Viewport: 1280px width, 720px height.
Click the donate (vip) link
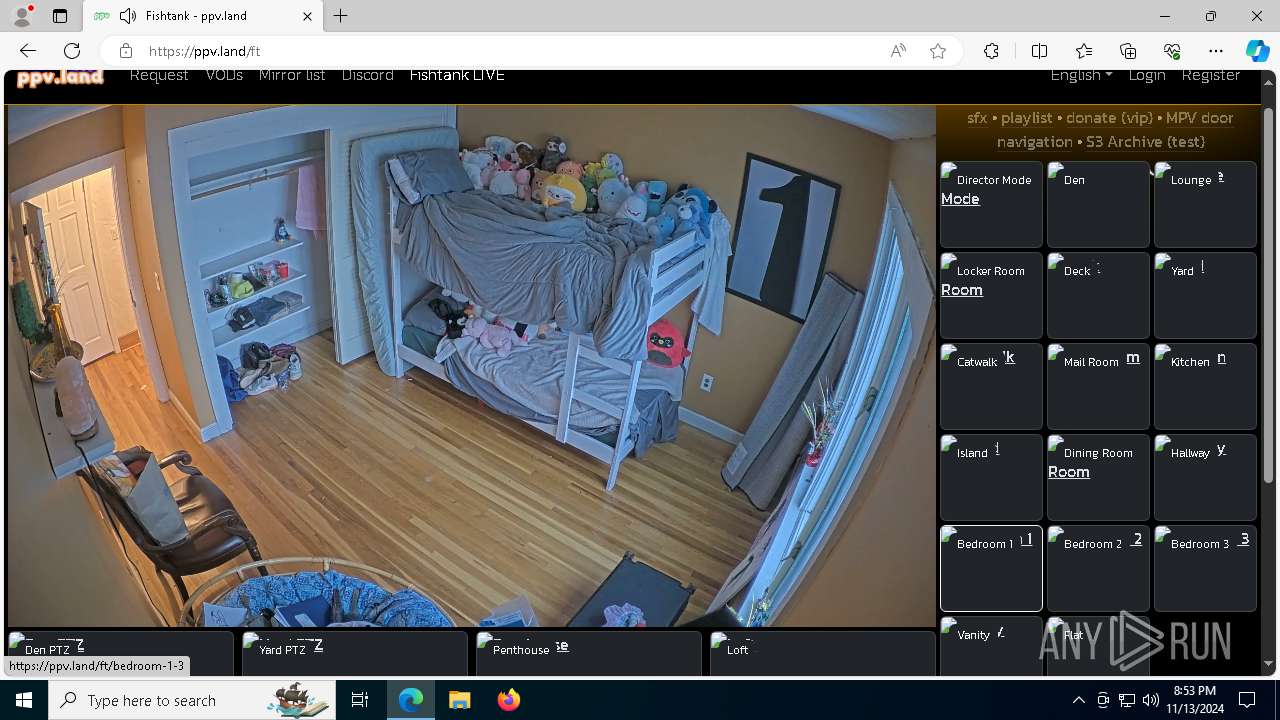(x=1109, y=118)
